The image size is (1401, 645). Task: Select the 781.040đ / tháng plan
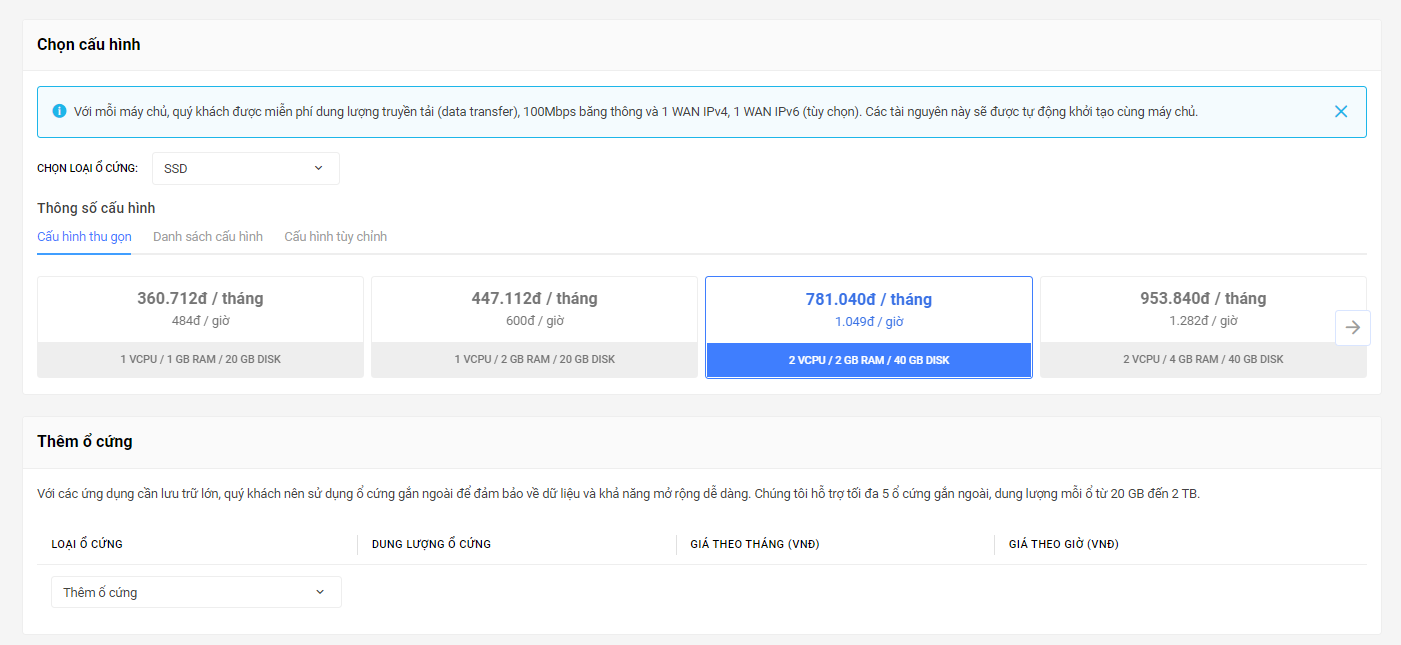point(869,327)
